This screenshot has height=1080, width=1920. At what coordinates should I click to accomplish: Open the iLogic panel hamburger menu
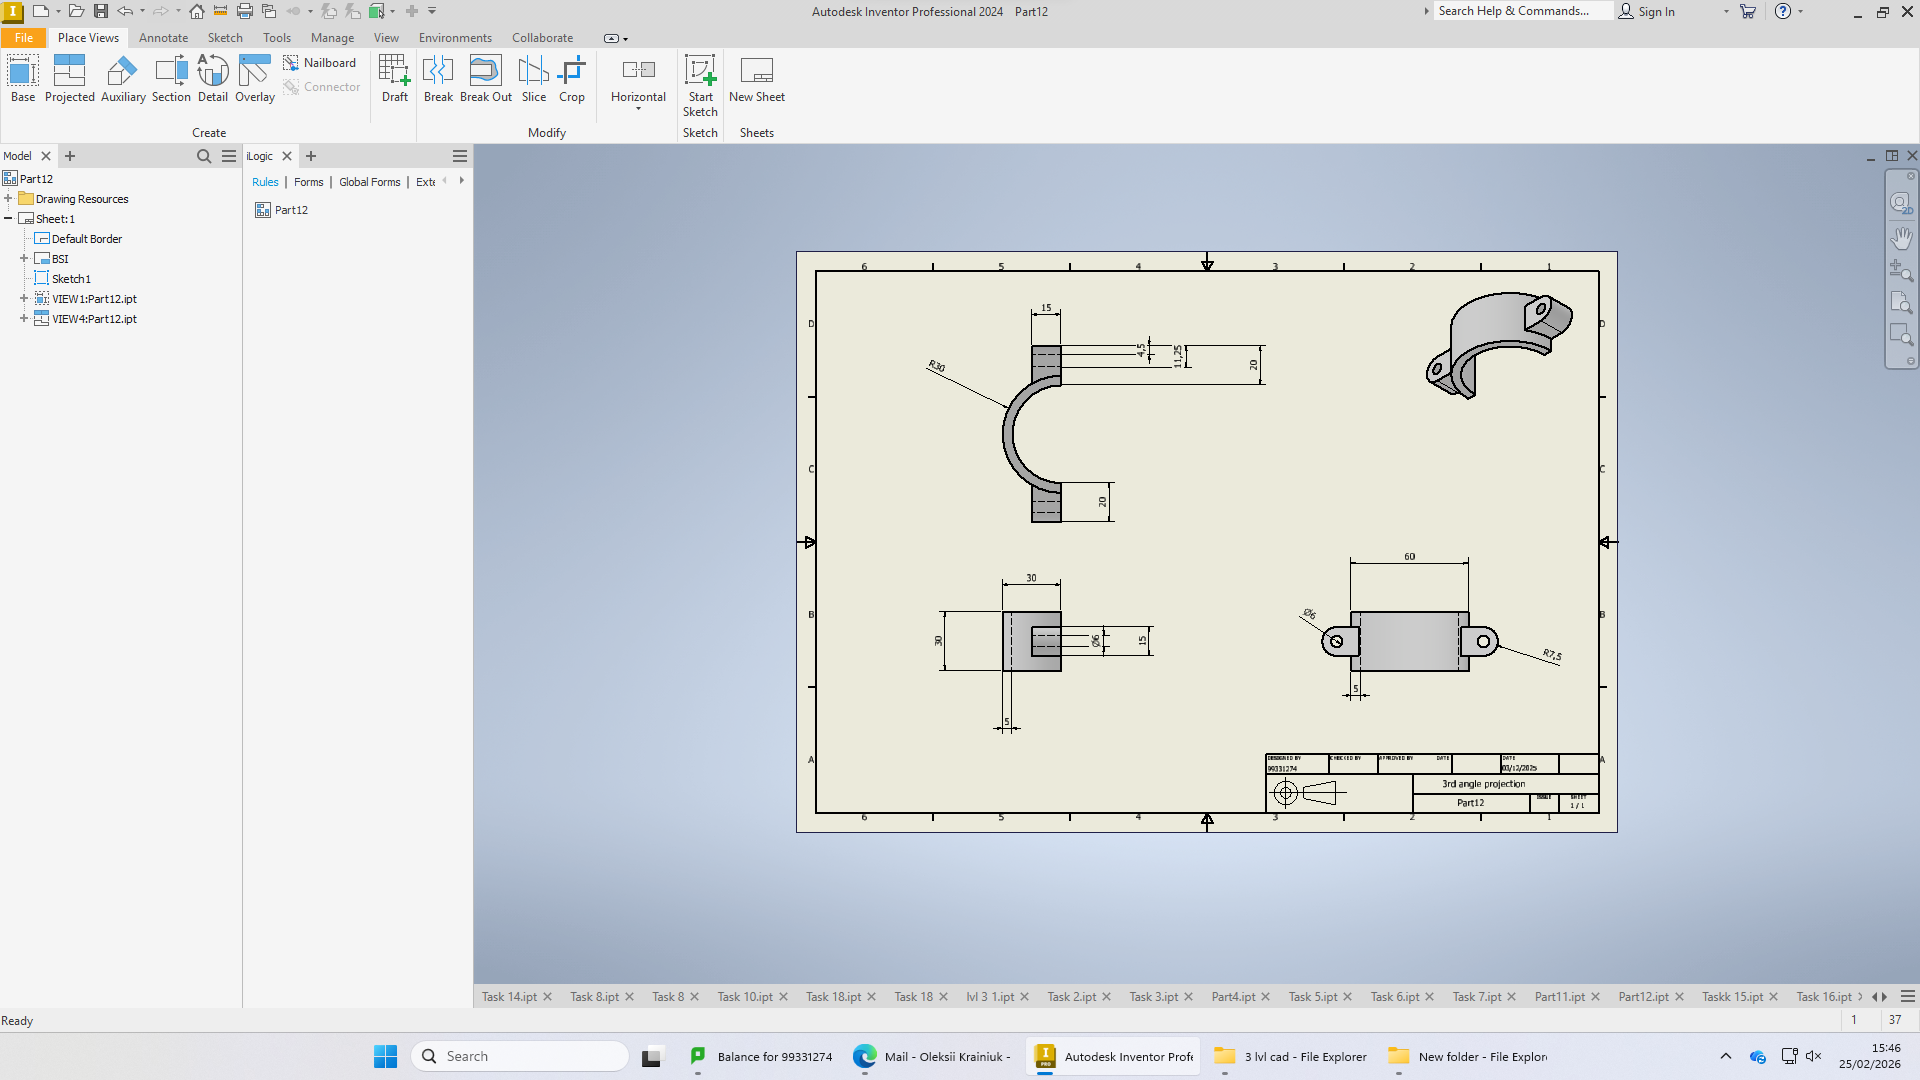[460, 156]
